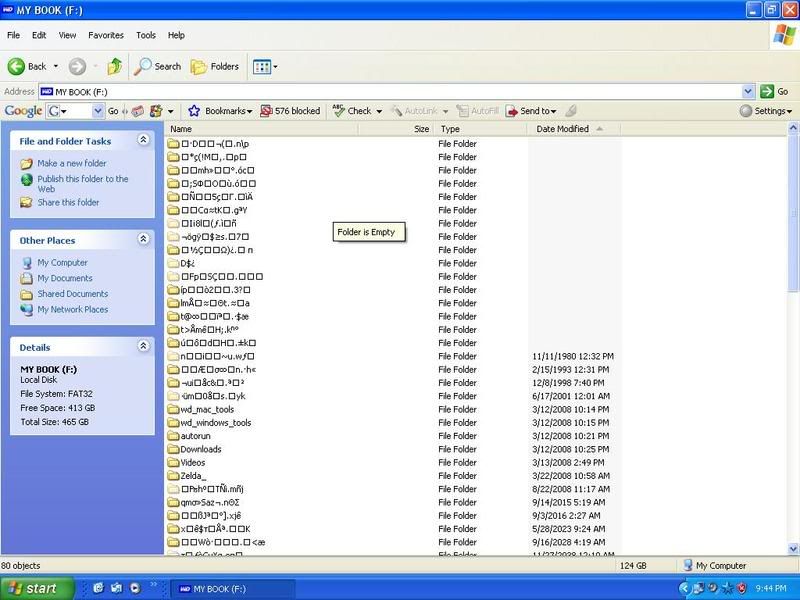Sort by the Size column header
This screenshot has width=800, height=600.
[x=396, y=129]
